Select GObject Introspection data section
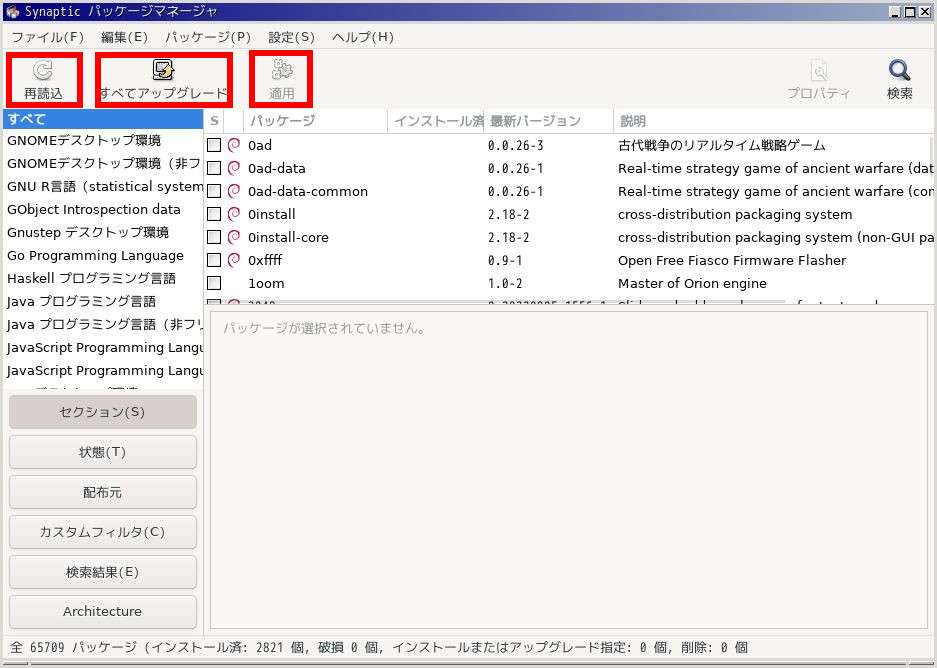 tap(103, 209)
